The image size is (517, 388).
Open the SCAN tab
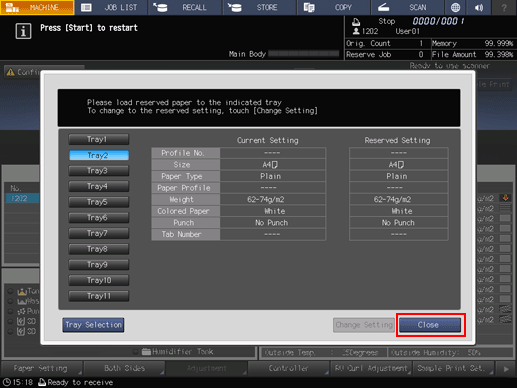point(408,7)
